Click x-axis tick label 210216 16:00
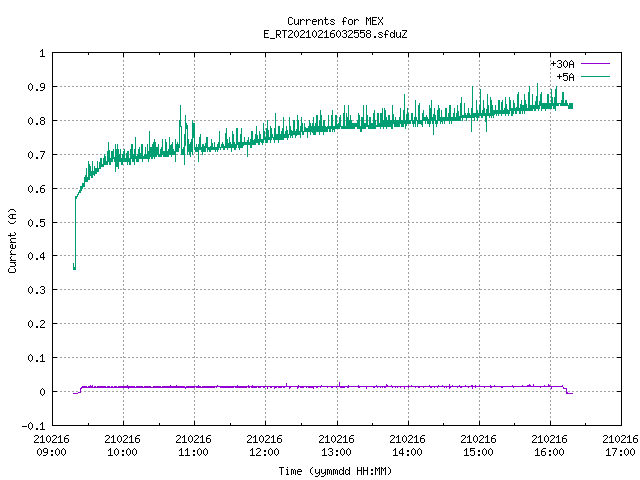Screen dimensions: 640x480 [x=549, y=445]
